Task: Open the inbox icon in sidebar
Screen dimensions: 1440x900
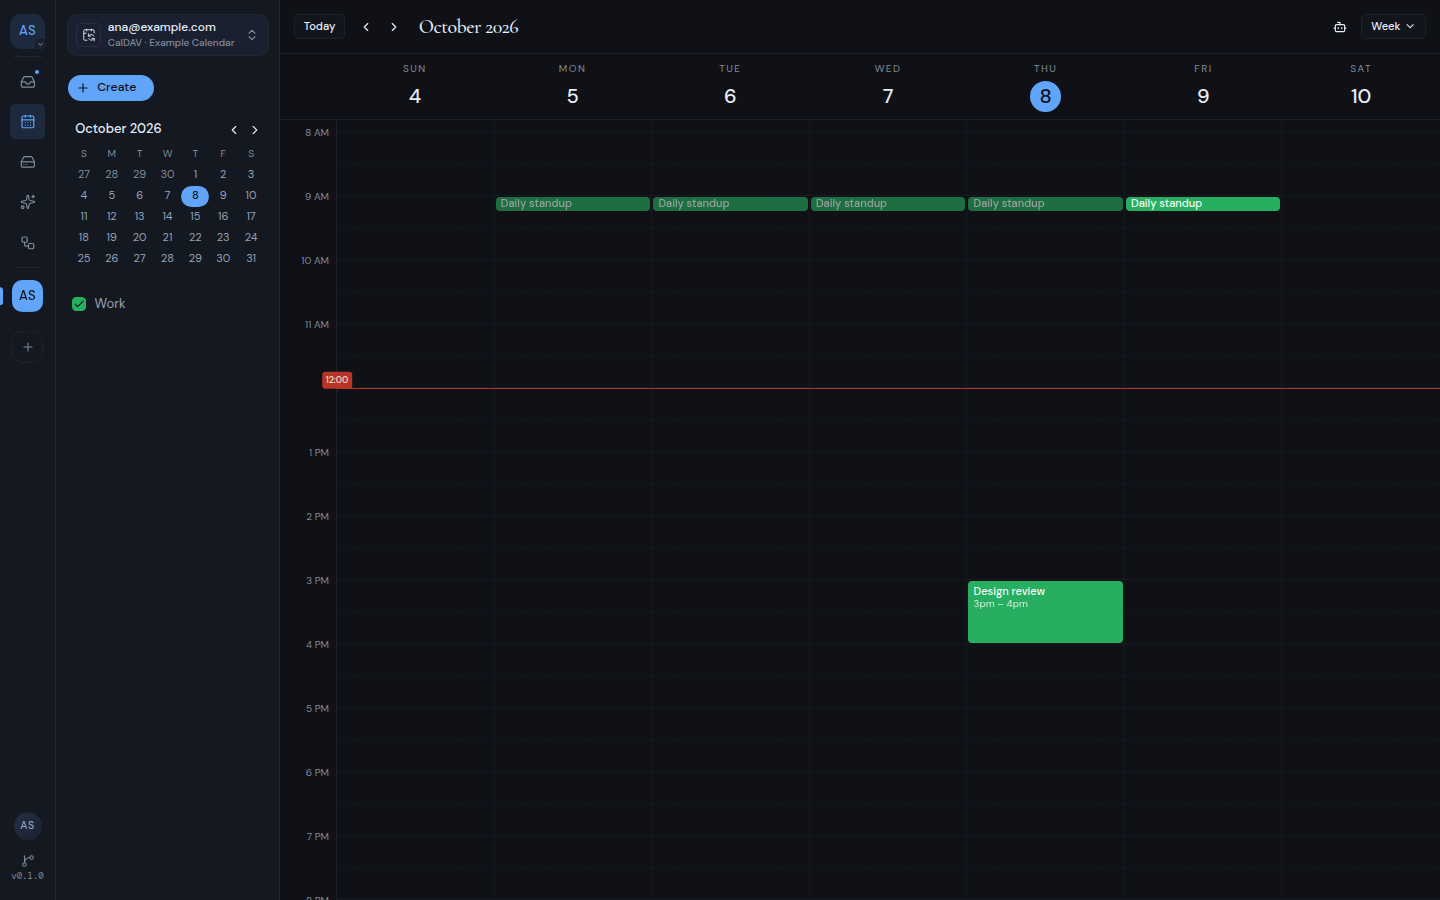Action: (x=28, y=81)
